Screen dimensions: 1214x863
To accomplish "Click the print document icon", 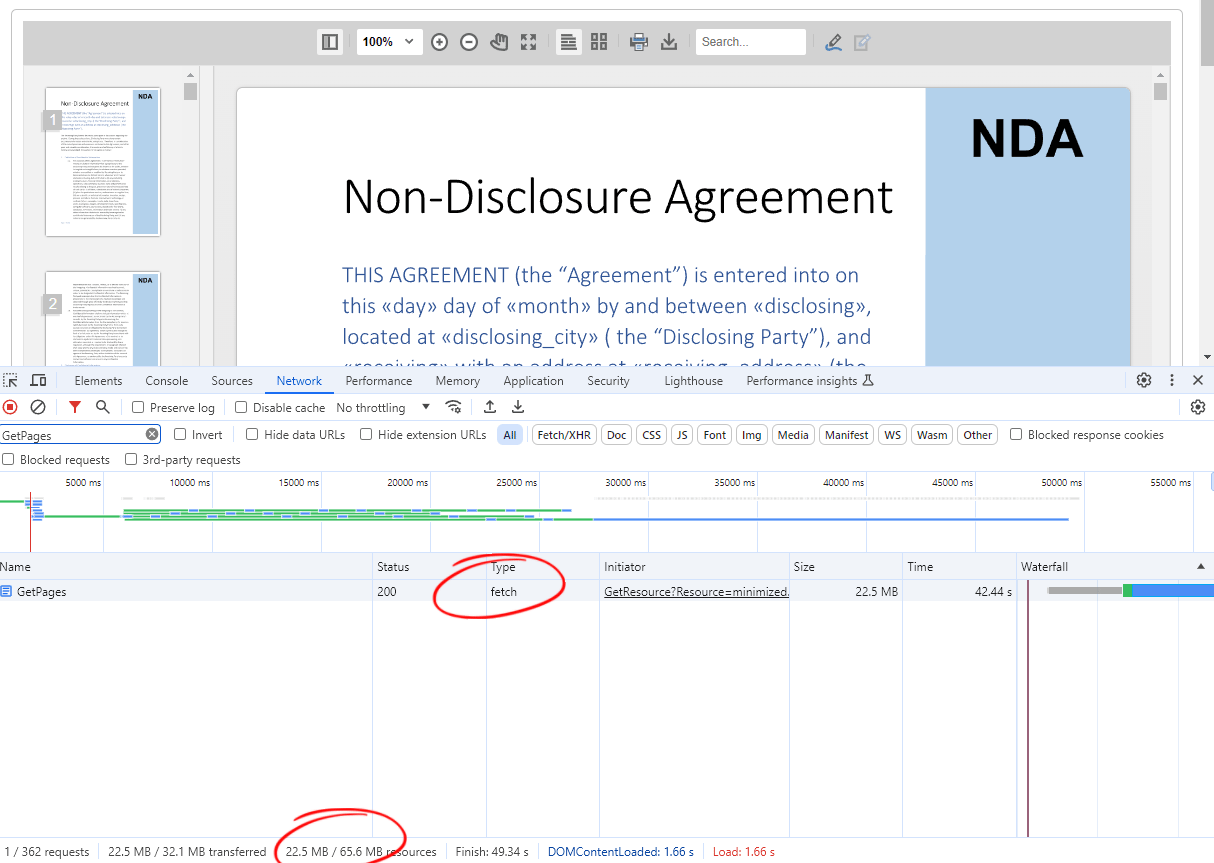I will tap(639, 42).
